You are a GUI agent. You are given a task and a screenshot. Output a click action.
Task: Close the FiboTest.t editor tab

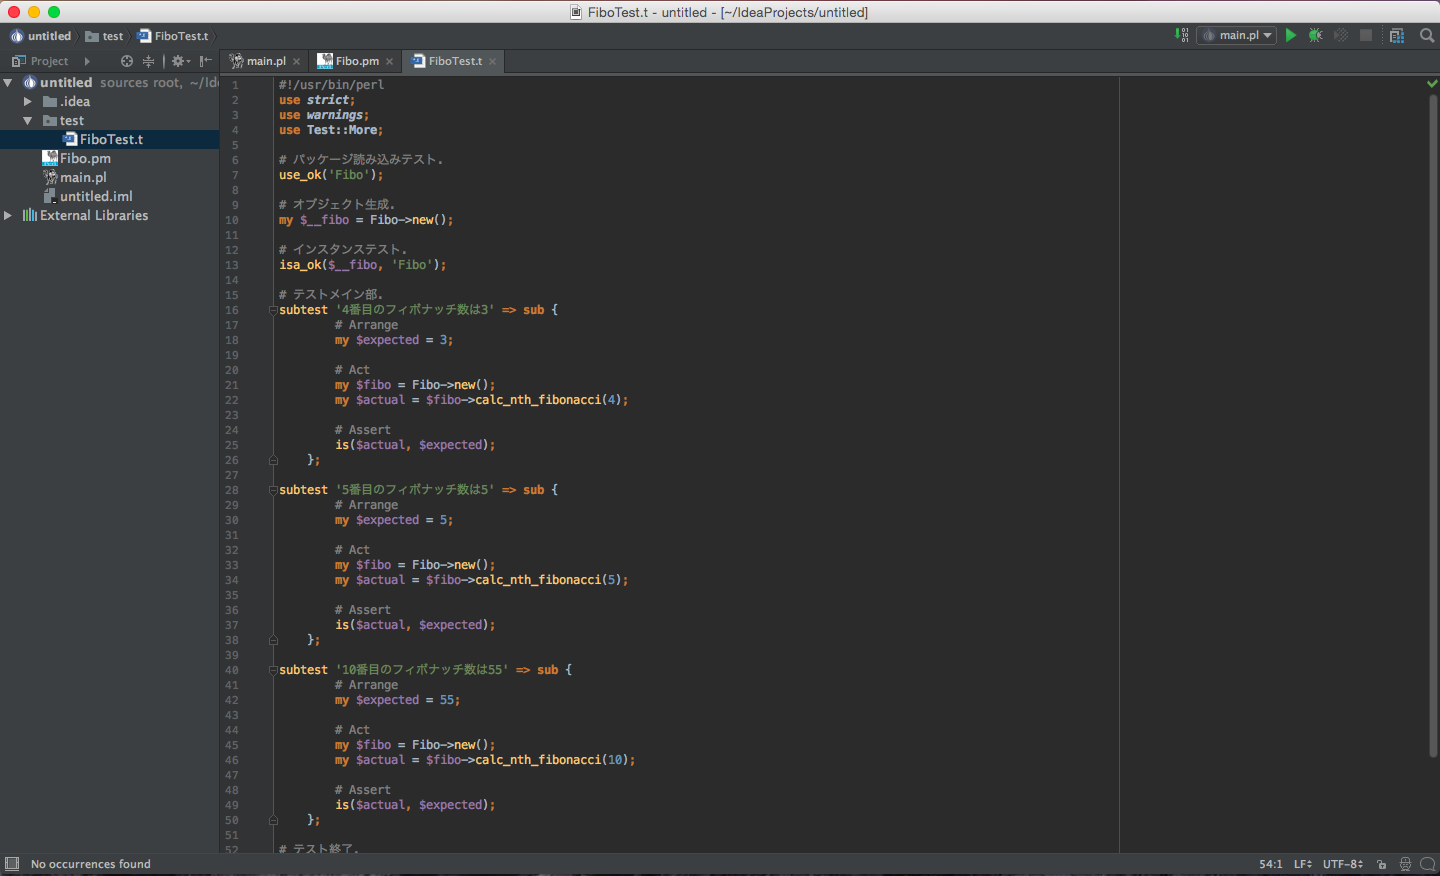(x=492, y=62)
